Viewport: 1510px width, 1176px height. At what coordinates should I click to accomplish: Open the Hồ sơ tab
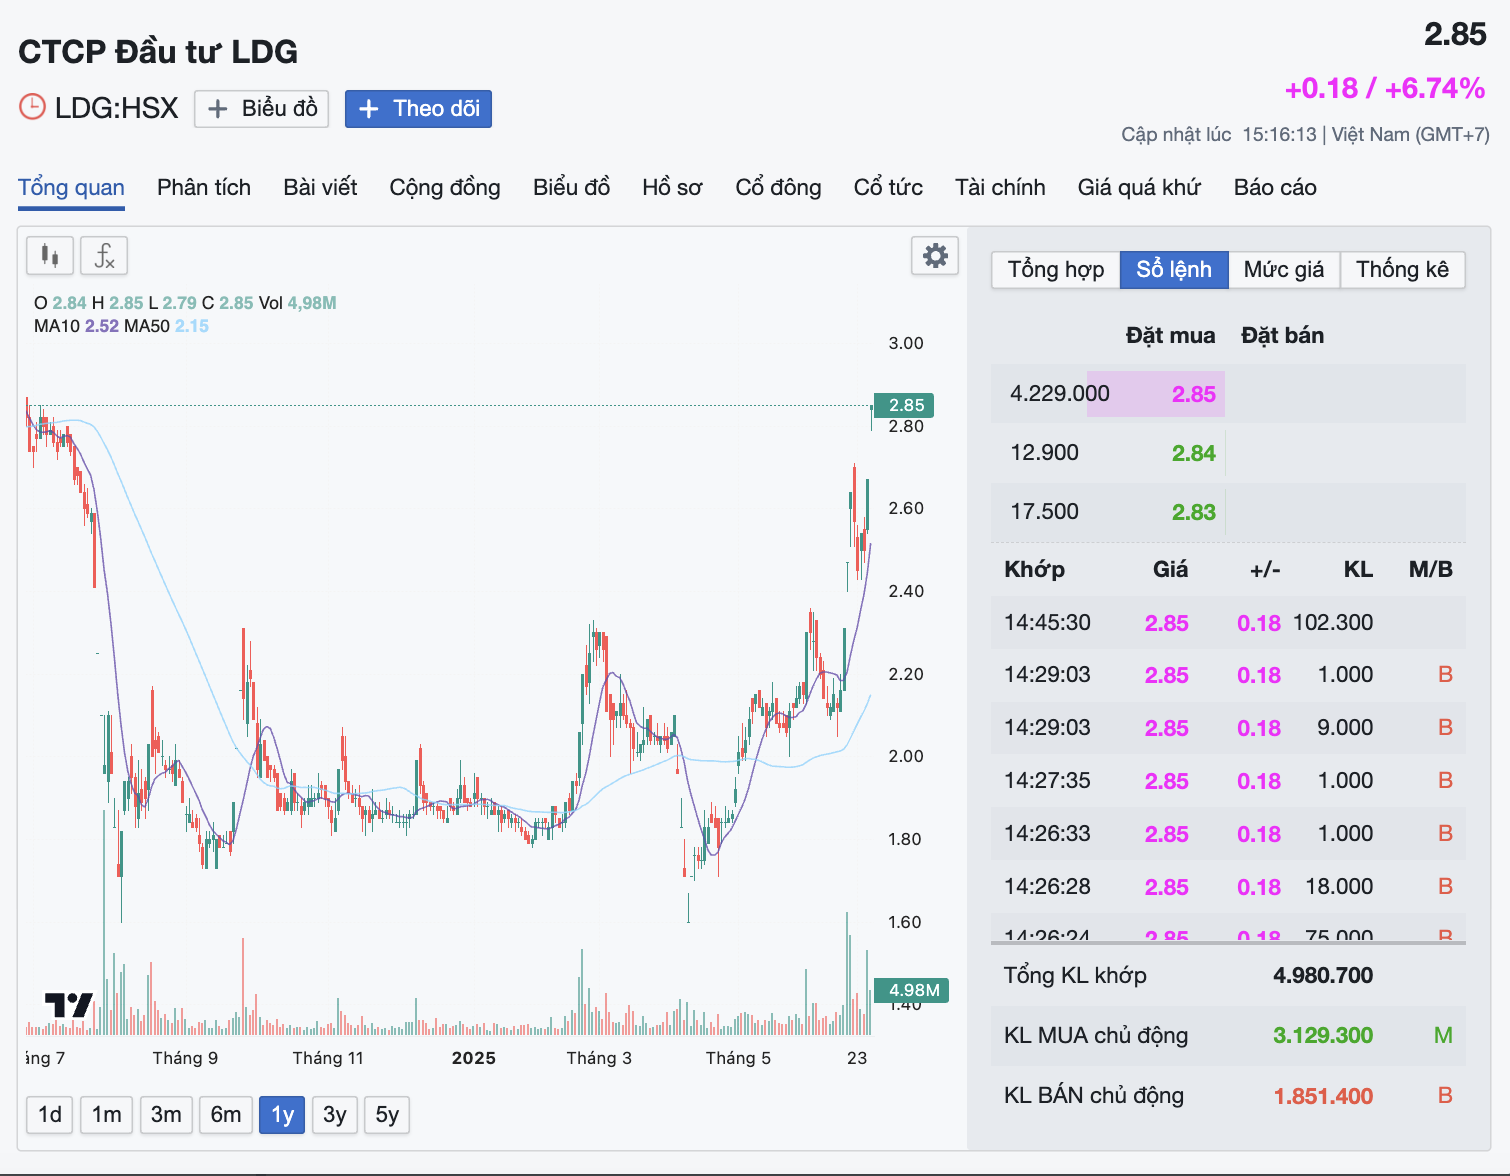672,188
